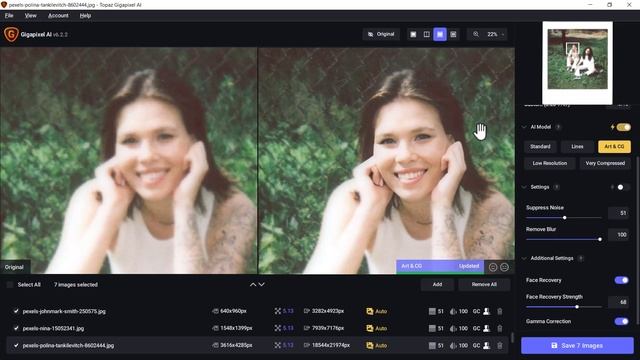The image size is (640, 360).
Task: Select the pexels-johnmark-smith-250575.jpg file name
Action: coord(64,311)
